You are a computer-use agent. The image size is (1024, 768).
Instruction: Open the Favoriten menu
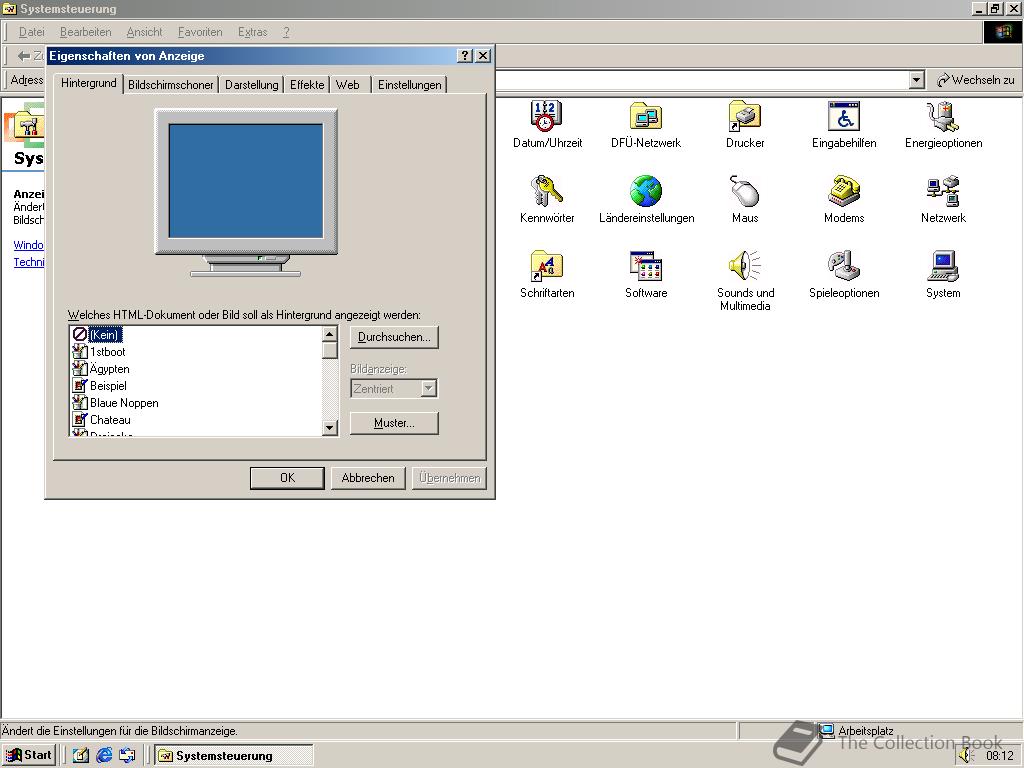point(200,32)
